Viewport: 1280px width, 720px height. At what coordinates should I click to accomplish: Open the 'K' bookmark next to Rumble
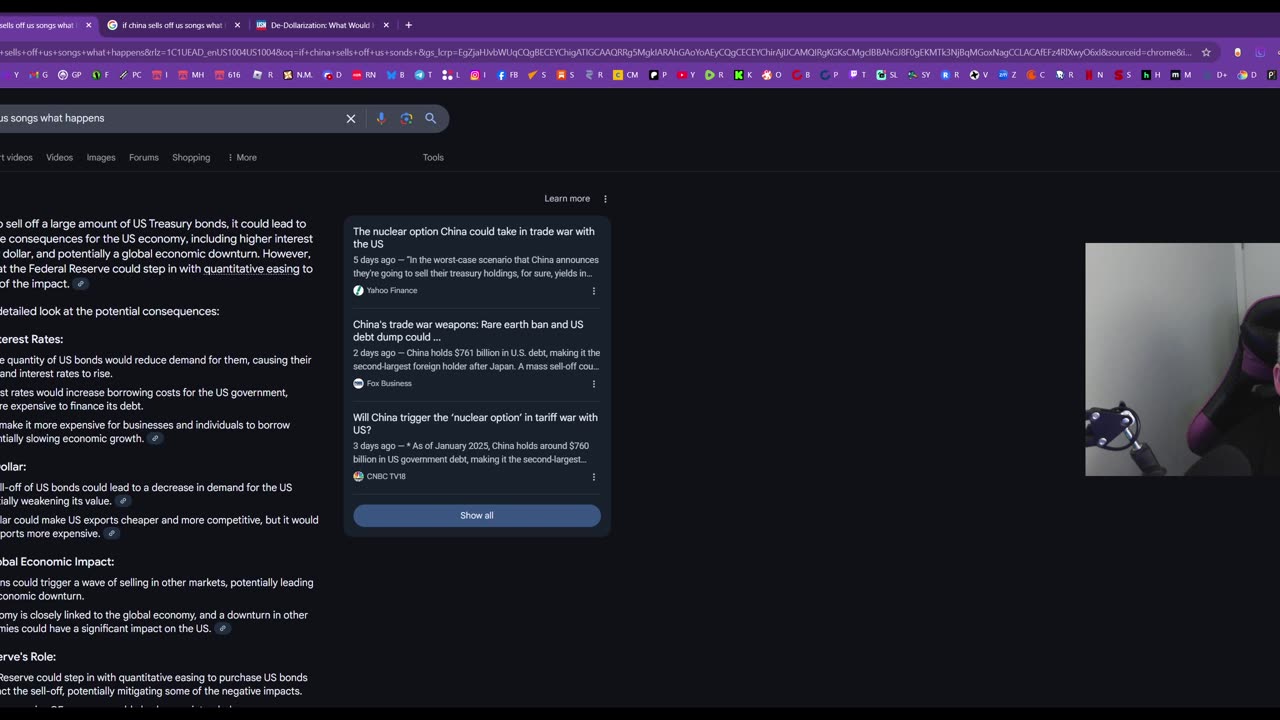(x=745, y=74)
